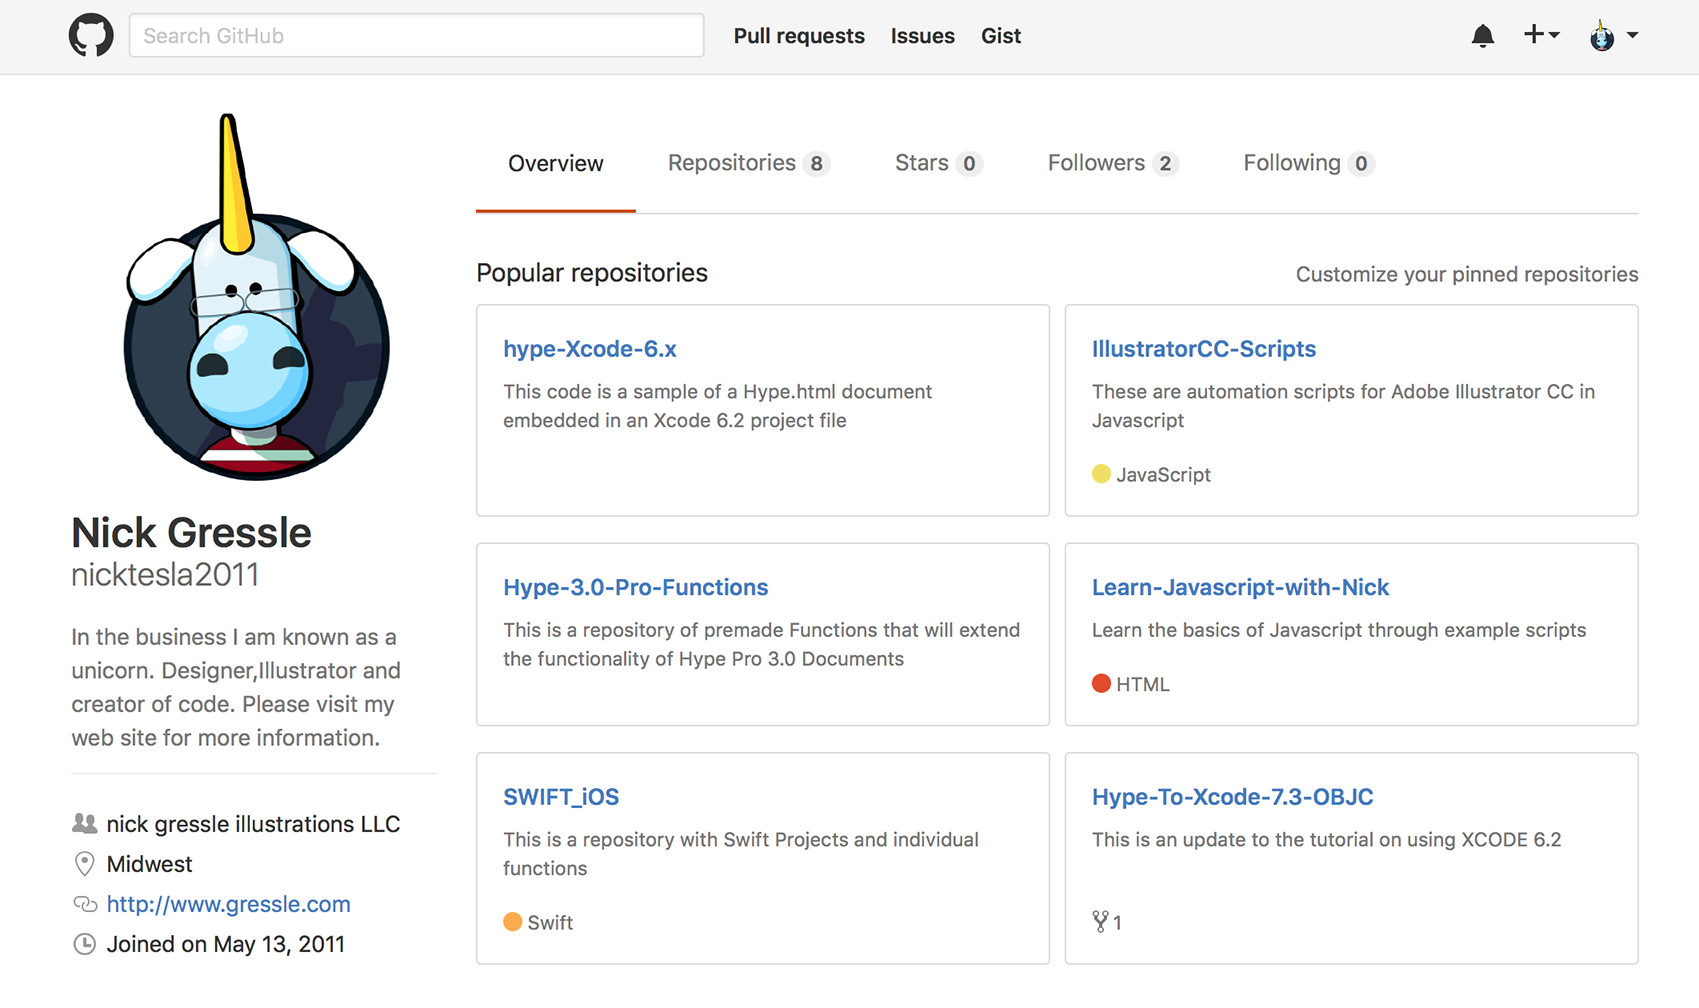Open the Following tab
The height and width of the screenshot is (1008, 1699).
[x=1308, y=163]
